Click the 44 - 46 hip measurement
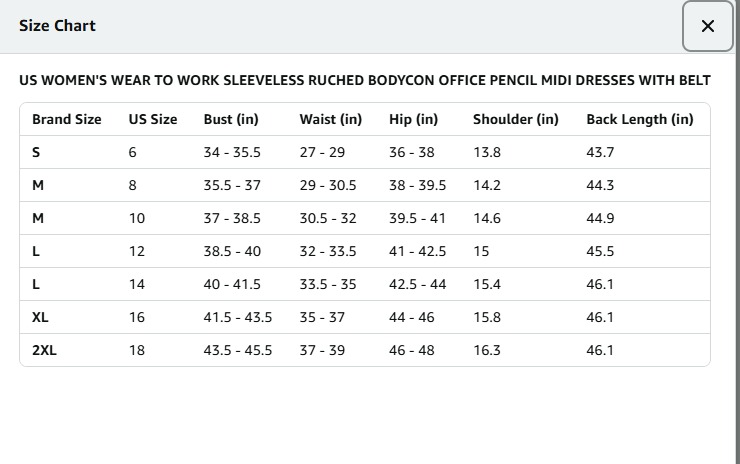This screenshot has width=740, height=464. (x=411, y=317)
